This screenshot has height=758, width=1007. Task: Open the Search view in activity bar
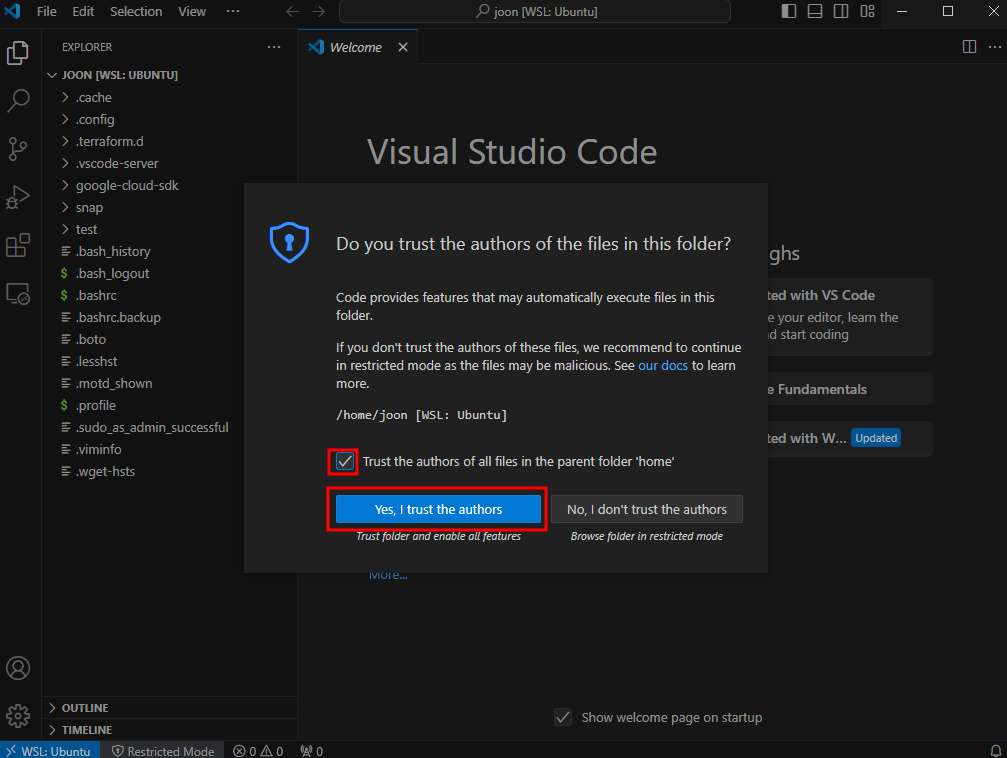point(18,101)
